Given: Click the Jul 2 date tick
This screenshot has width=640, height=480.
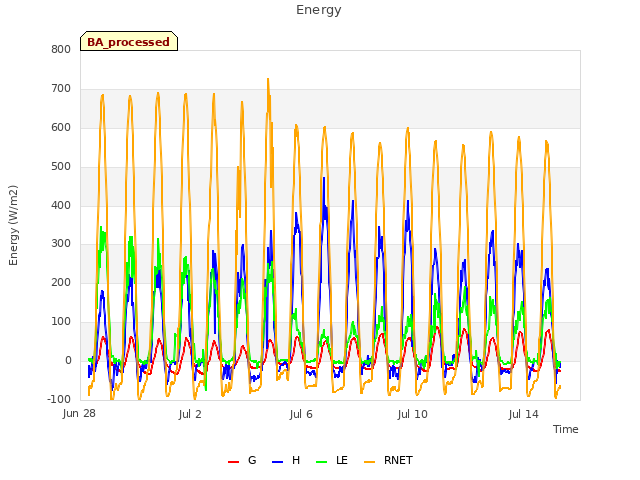Looking at the screenshot, I should (x=190, y=415).
